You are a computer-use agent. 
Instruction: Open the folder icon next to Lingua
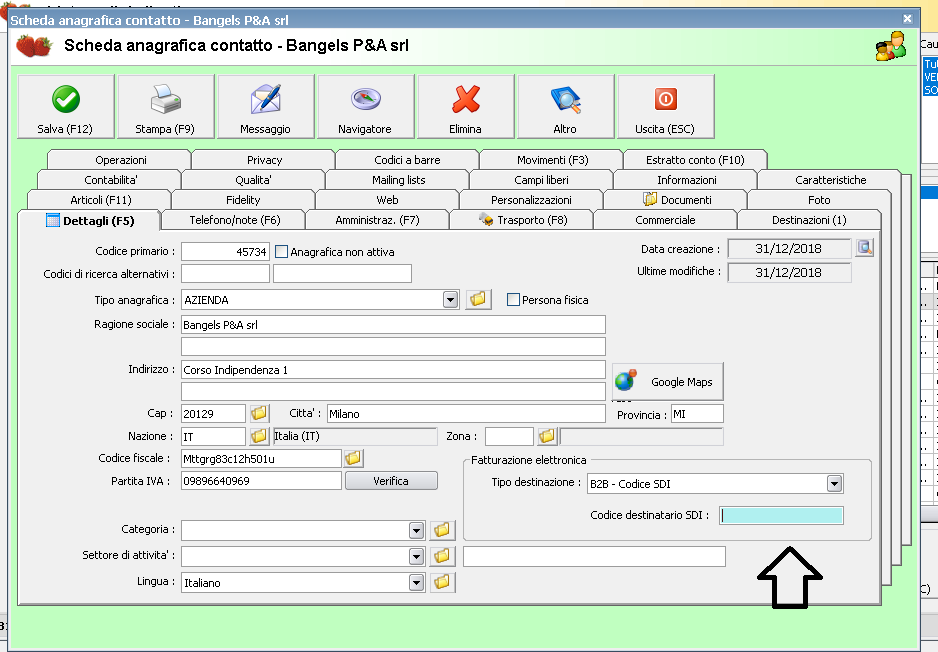click(442, 582)
